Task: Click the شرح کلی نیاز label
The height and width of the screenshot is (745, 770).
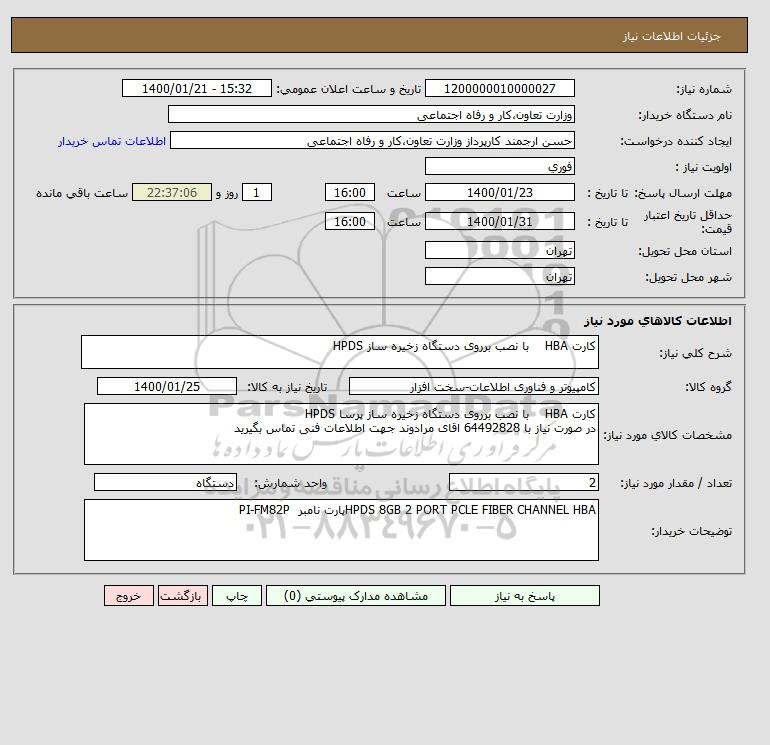Action: click(x=695, y=353)
